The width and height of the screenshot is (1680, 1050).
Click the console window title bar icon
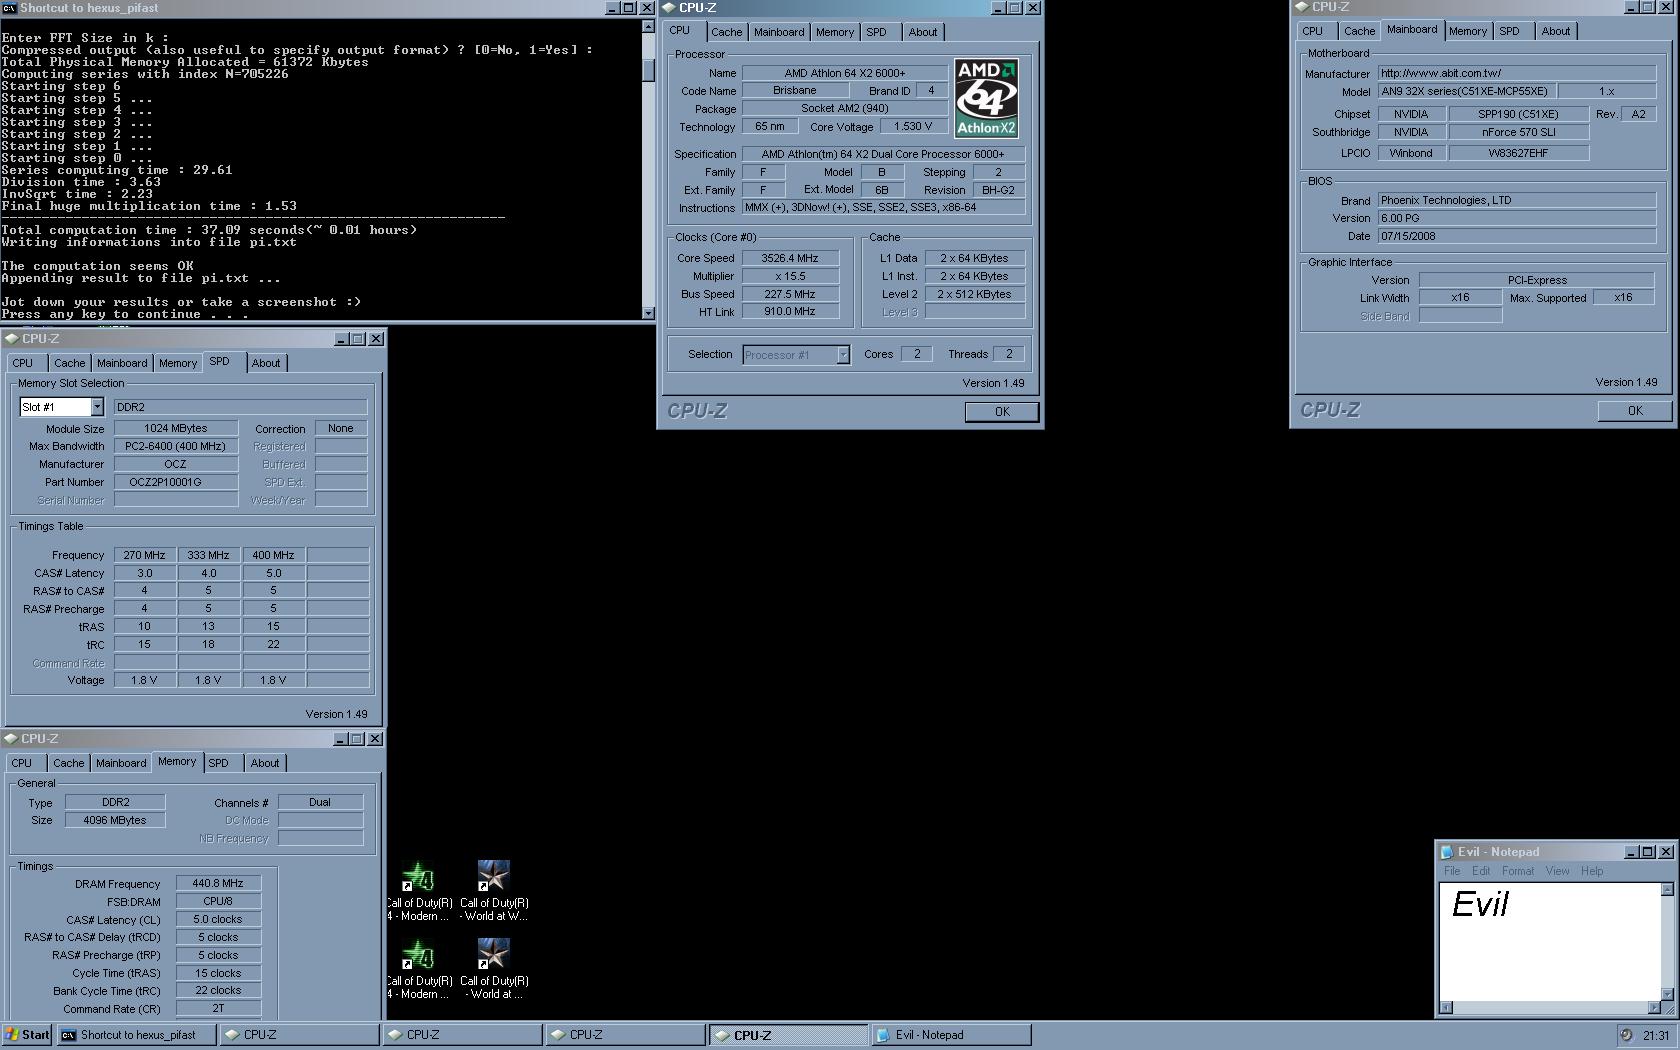[x=9, y=8]
